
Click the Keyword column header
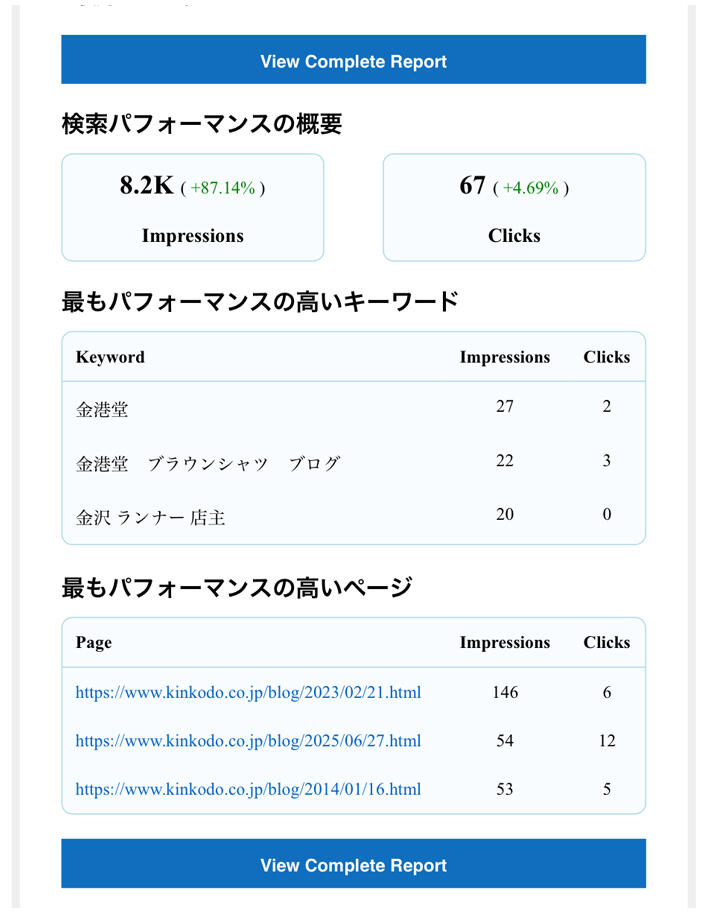110,357
